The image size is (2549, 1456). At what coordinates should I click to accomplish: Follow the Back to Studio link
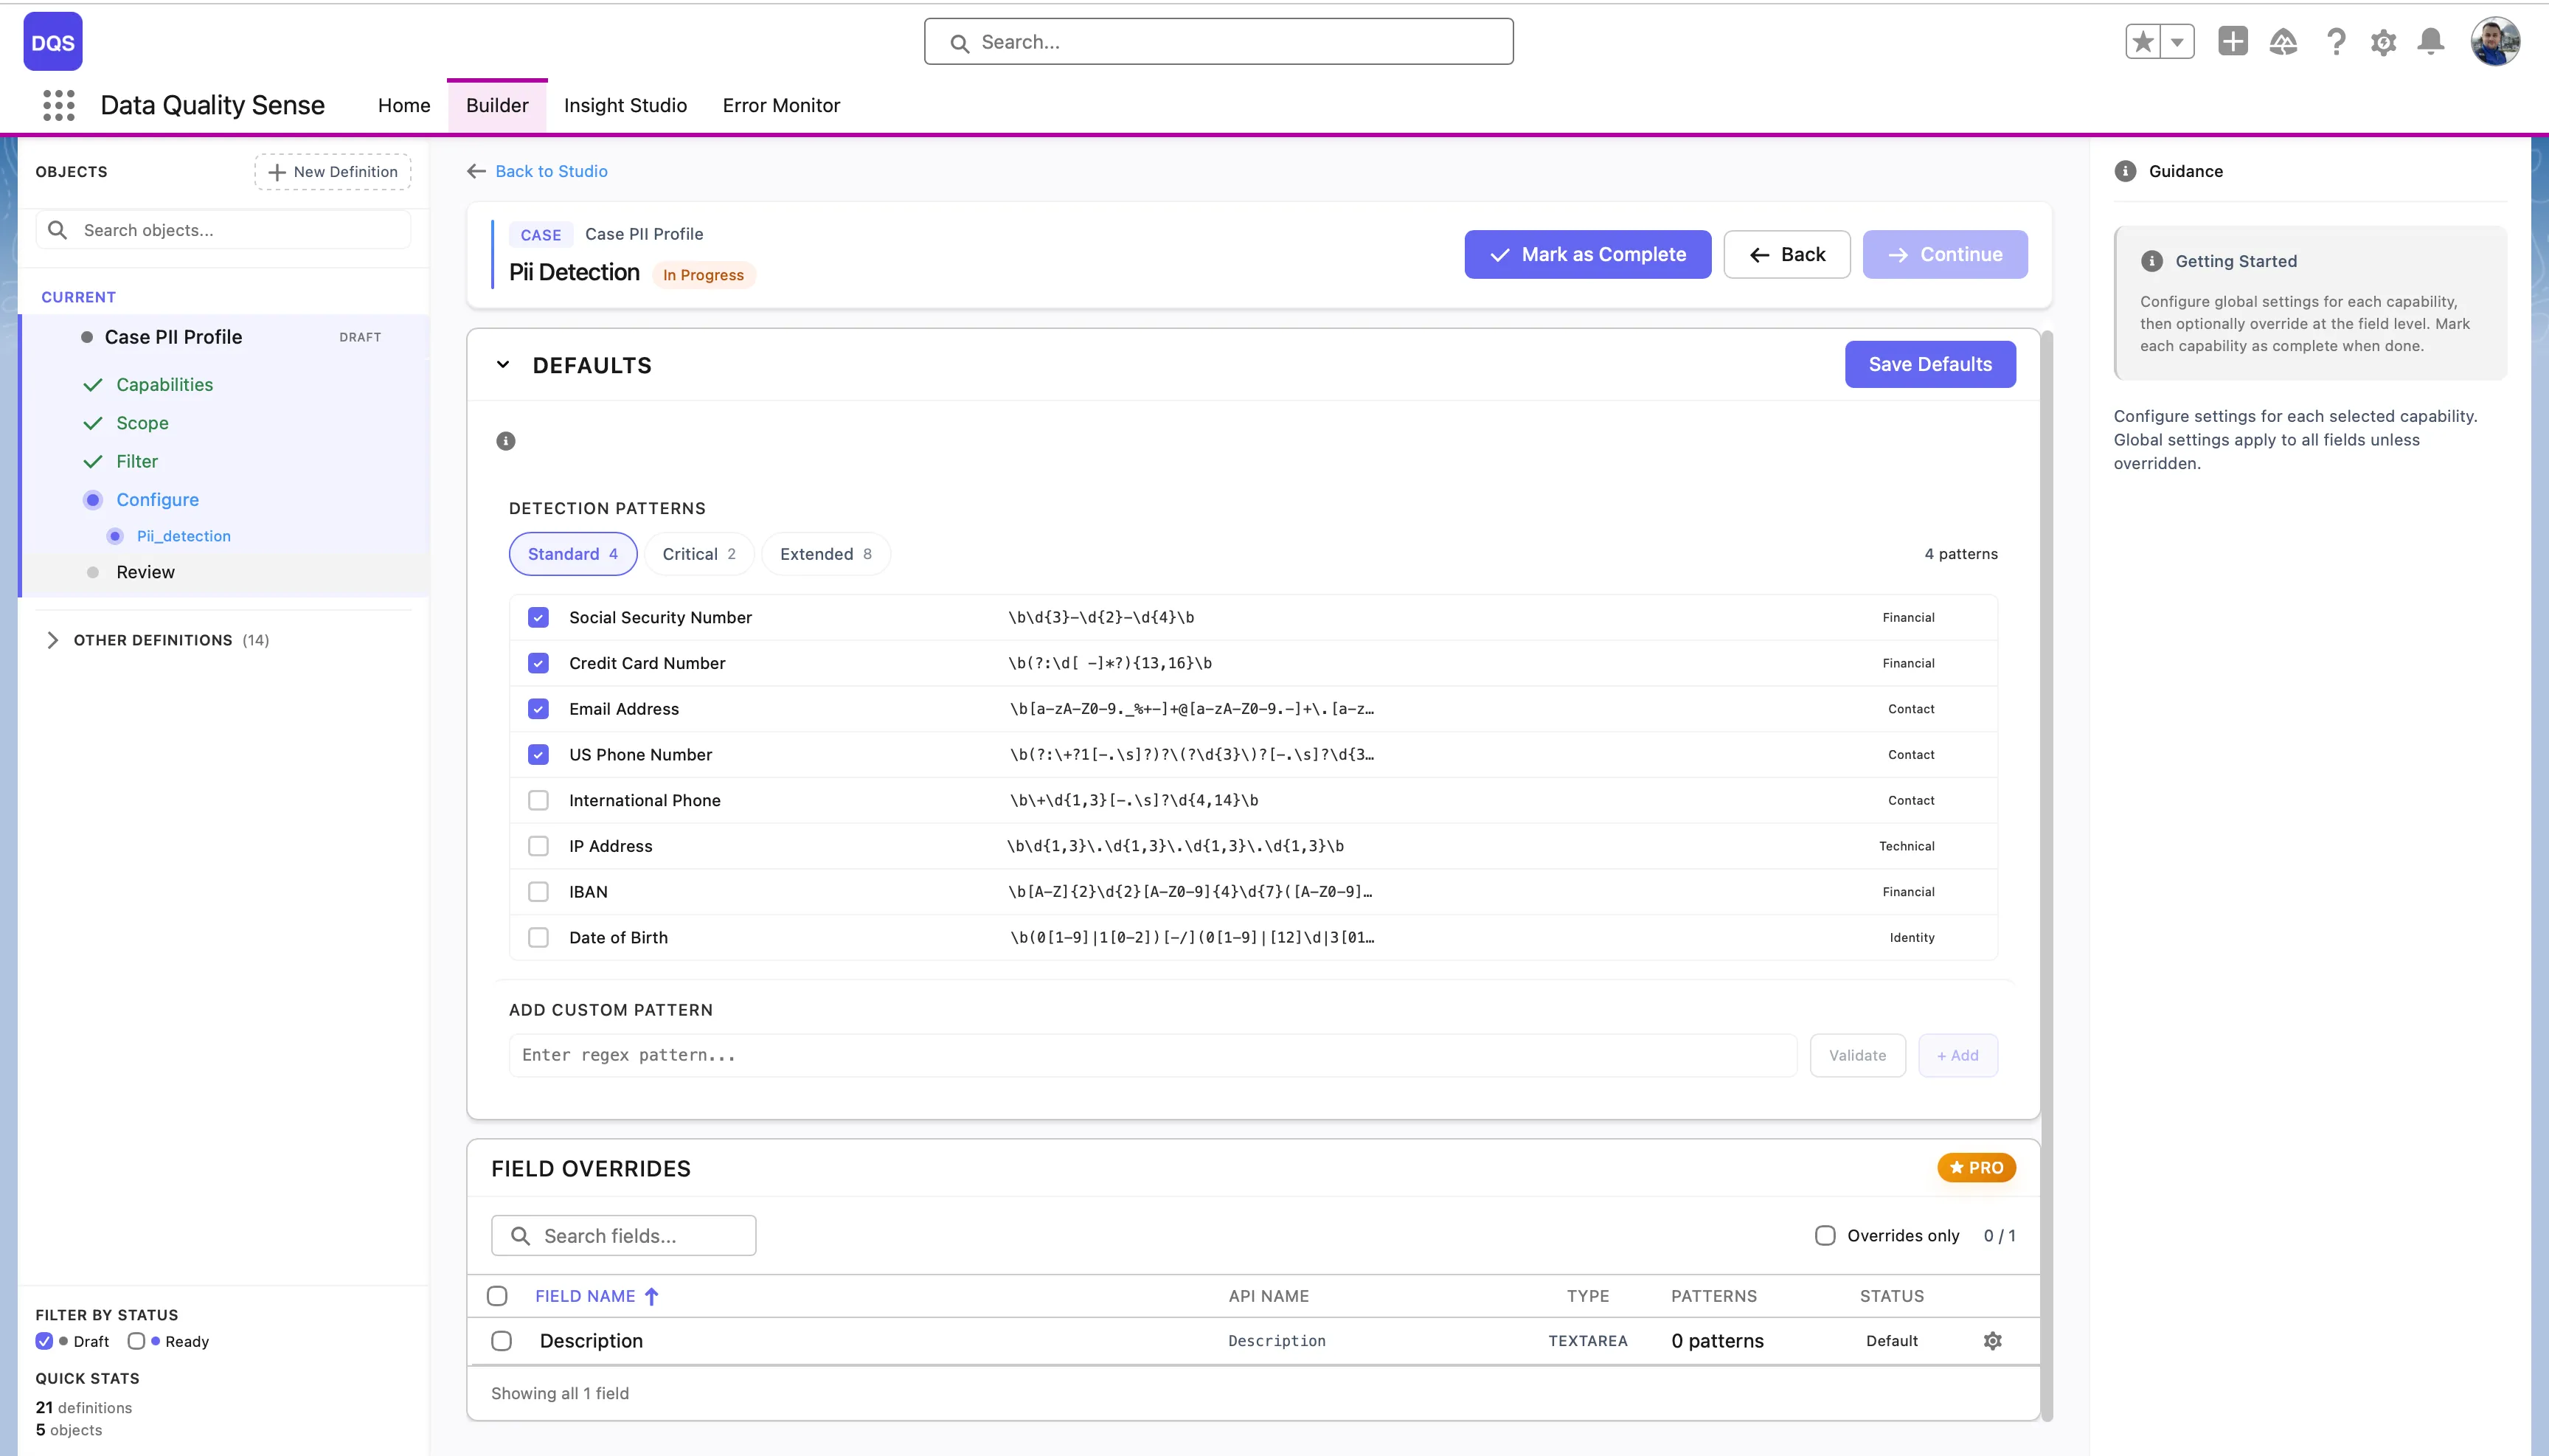(551, 171)
